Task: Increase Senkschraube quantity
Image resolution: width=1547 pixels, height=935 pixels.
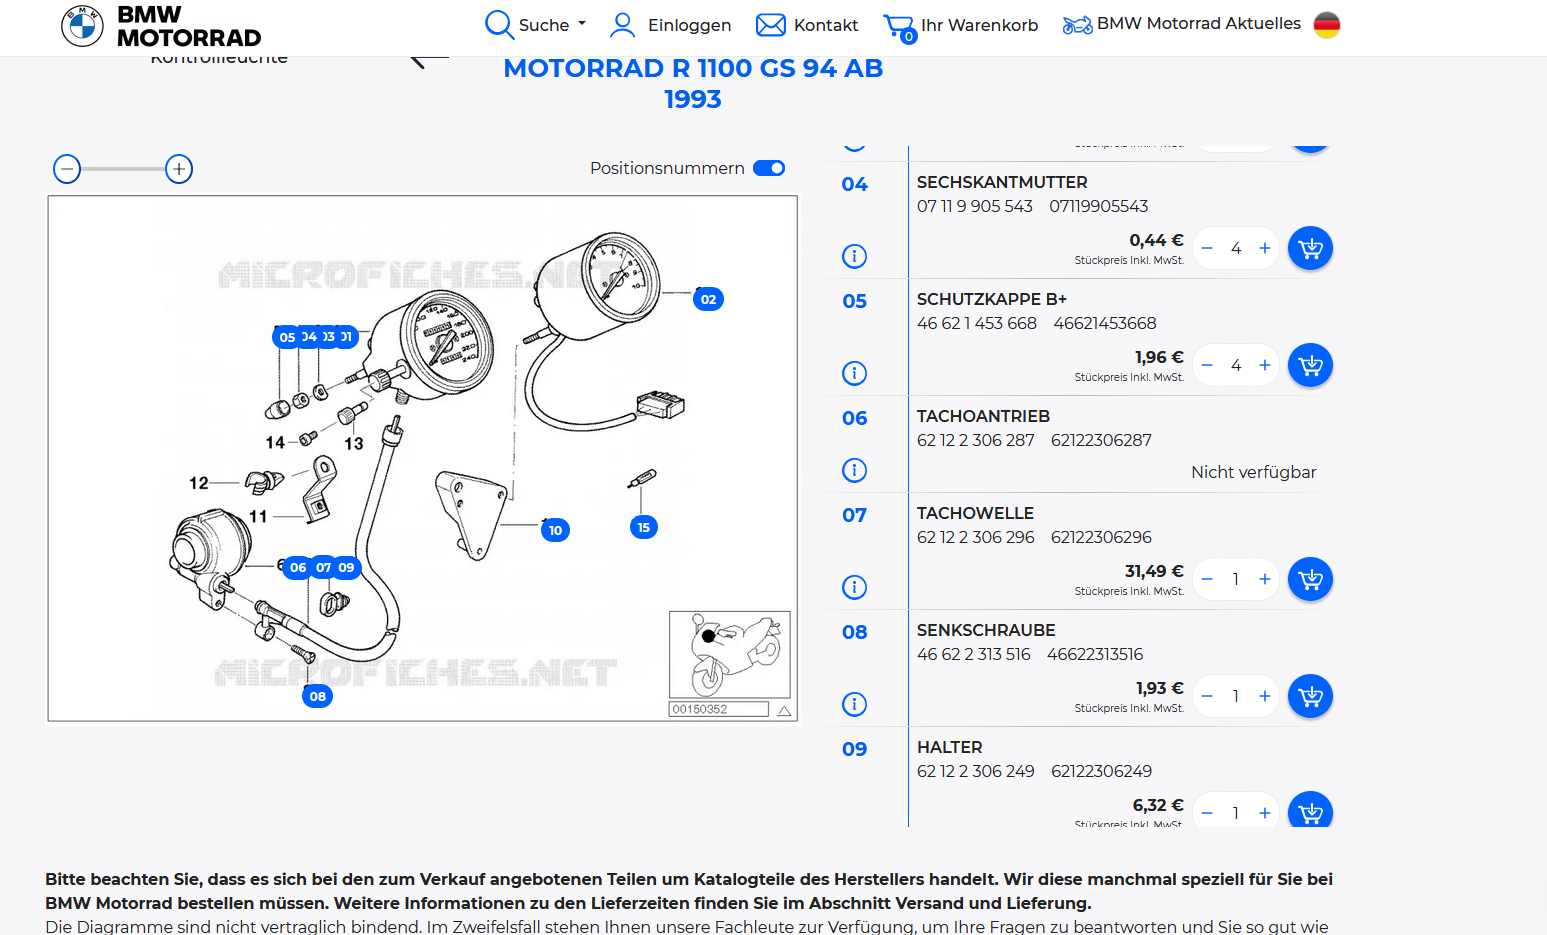Action: (1265, 696)
